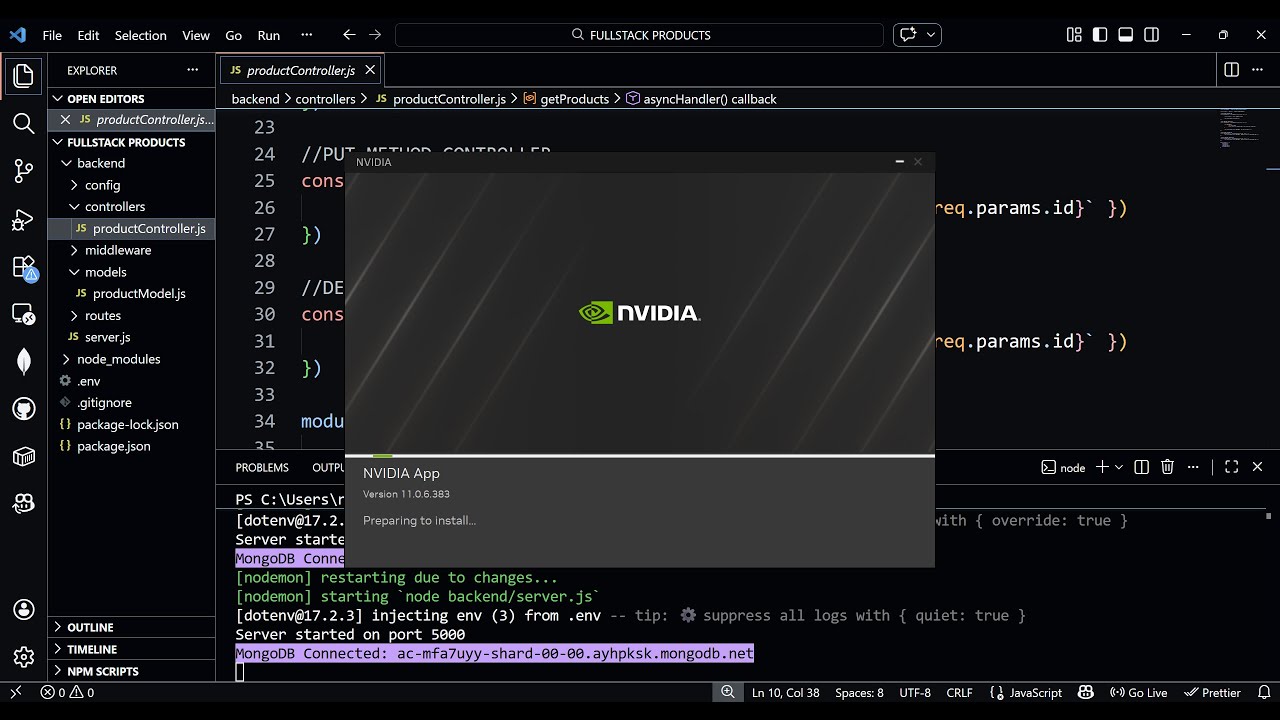Screen dimensions: 1280x720
Task: Change UTF-8 file encoding
Action: (x=915, y=692)
